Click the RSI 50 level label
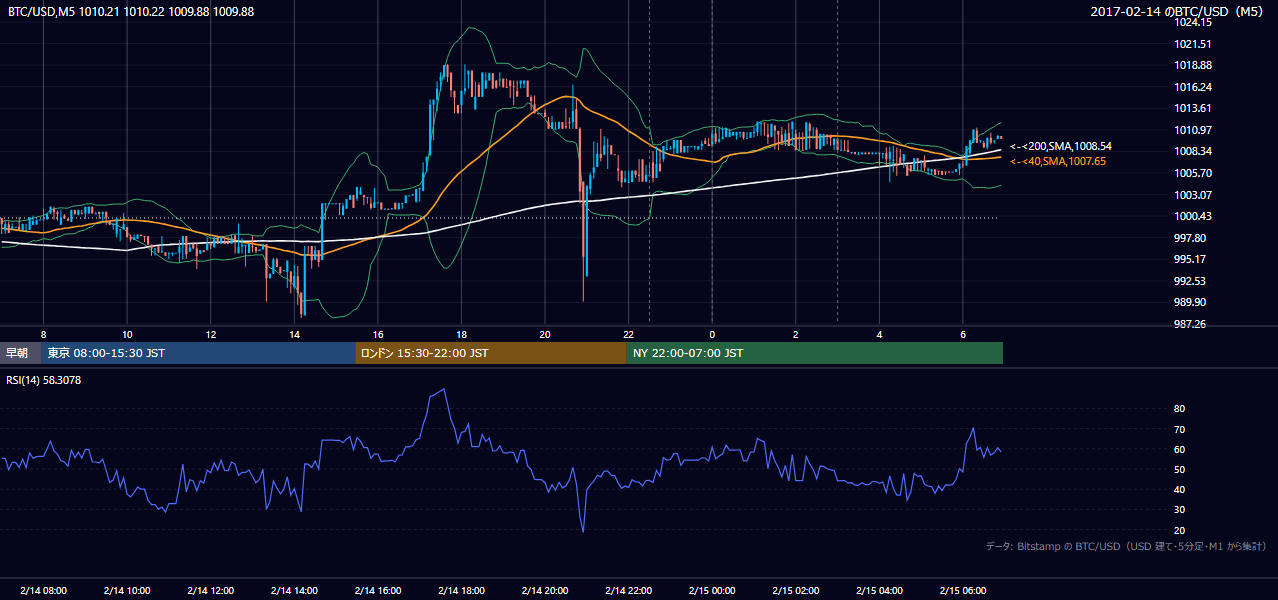1278x600 pixels. coord(1180,469)
